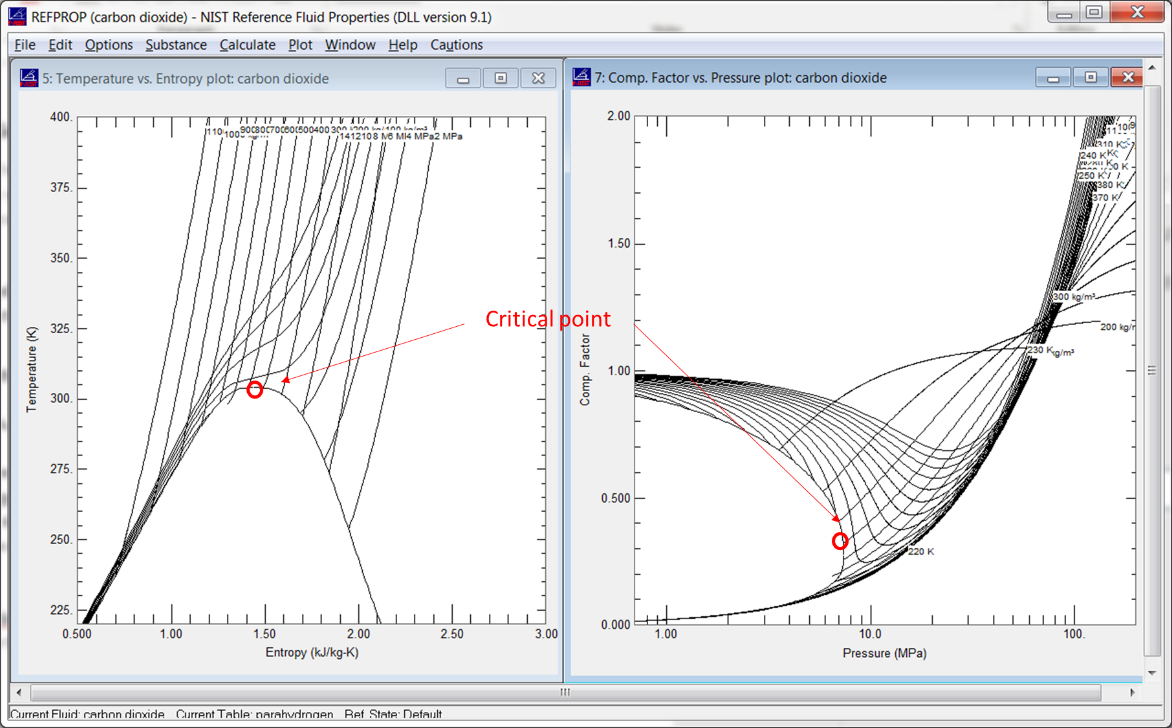Screen dimensions: 1172x728
Task: Click the bottom horizontal scrollbar thumb
Action: [565, 692]
